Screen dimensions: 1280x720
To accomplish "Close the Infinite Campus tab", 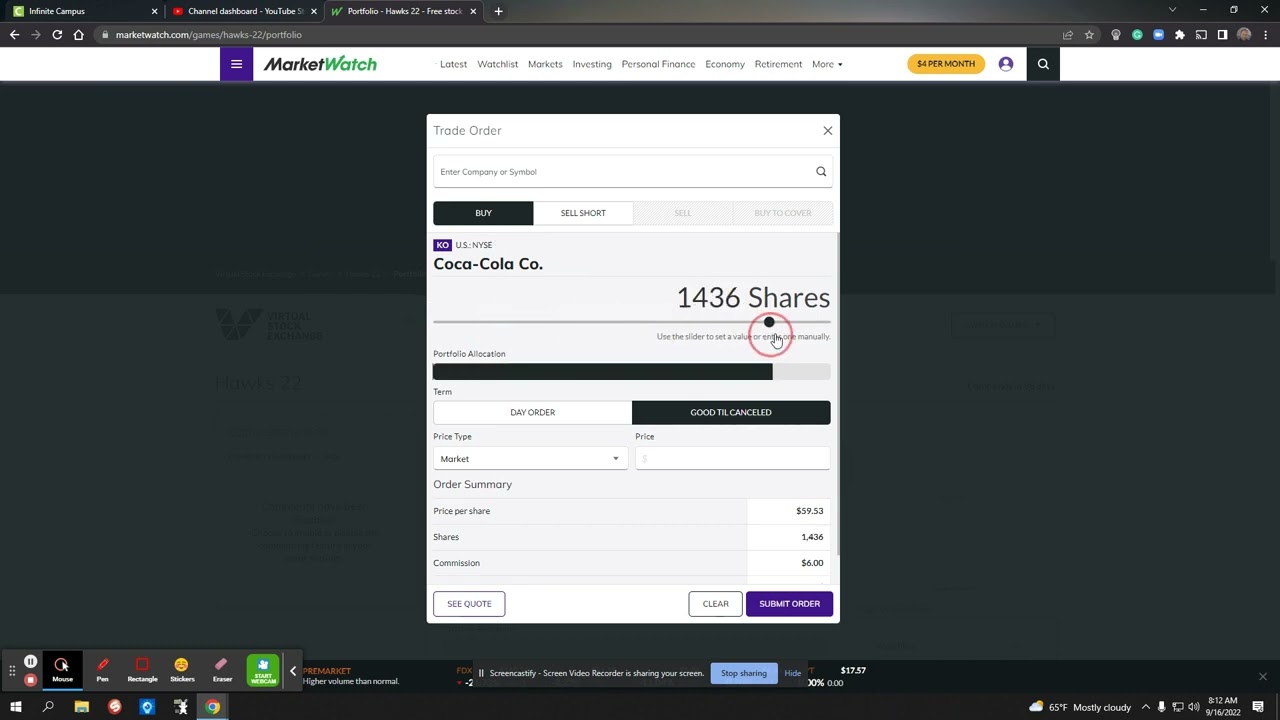I will [x=155, y=11].
